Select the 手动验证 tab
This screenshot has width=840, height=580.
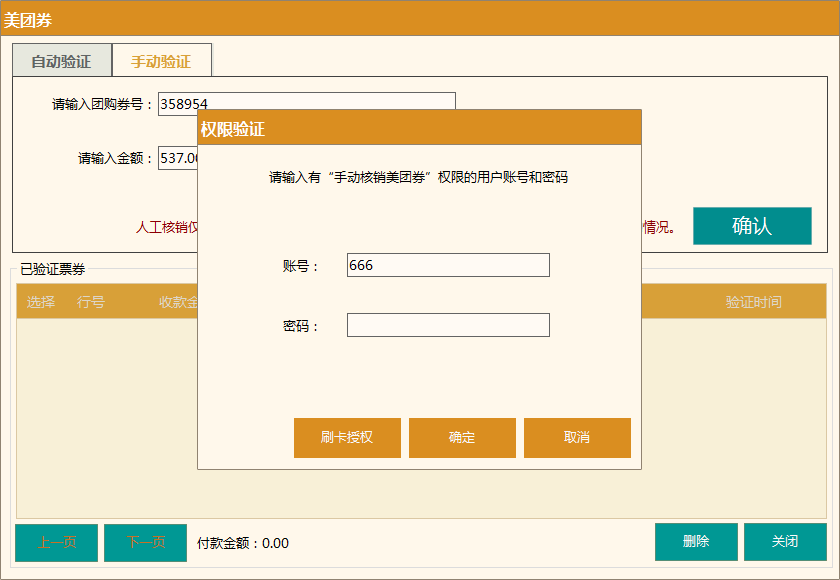[x=163, y=60]
